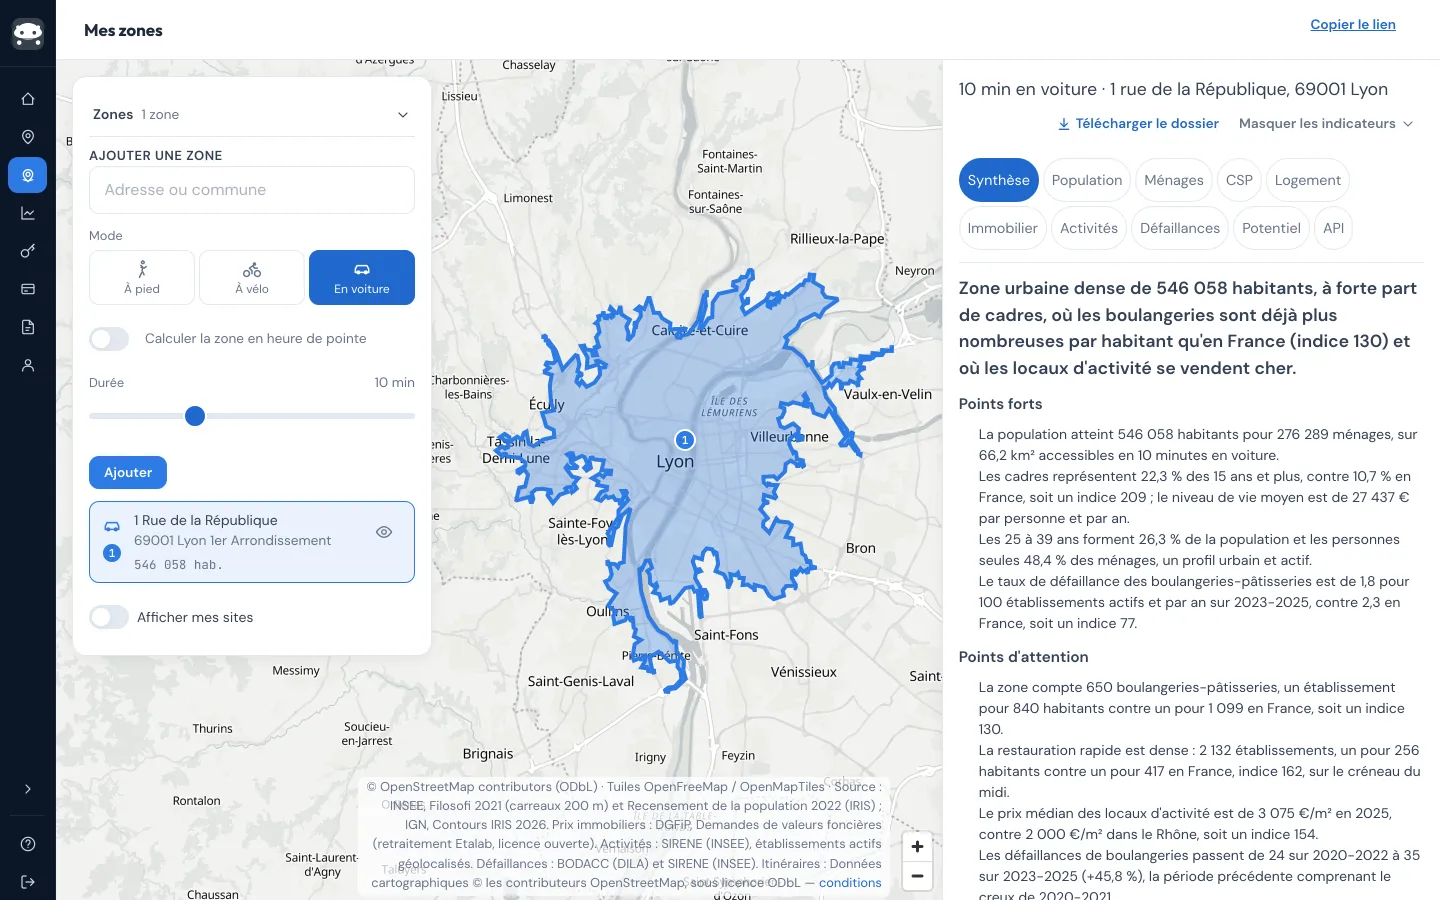Image resolution: width=1440 pixels, height=900 pixels.
Task: Open Masquer les indicateurs dropdown
Action: 1326,124
